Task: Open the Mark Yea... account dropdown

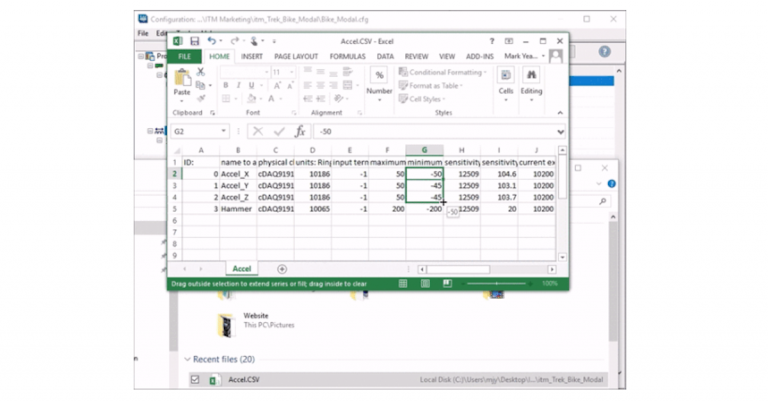Action: point(543,56)
